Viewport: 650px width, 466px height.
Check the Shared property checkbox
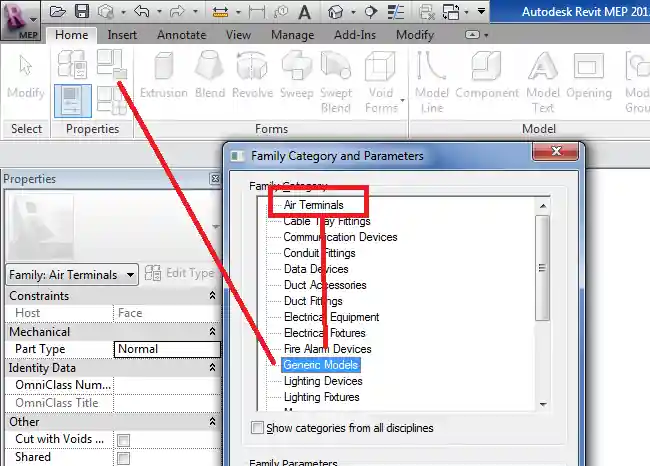124,458
